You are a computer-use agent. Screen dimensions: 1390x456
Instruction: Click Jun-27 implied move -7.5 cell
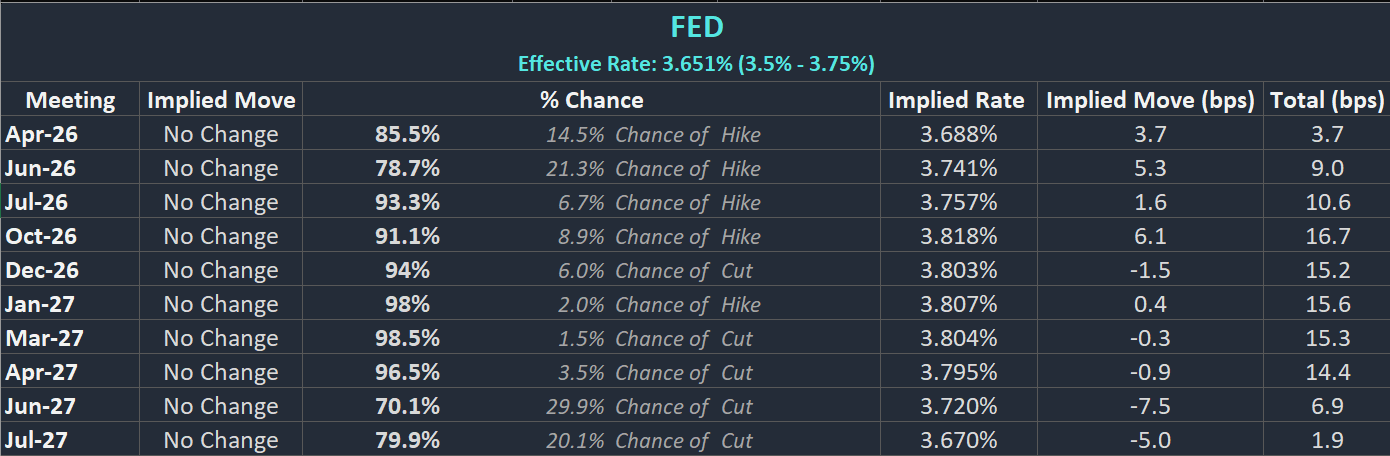(1150, 406)
